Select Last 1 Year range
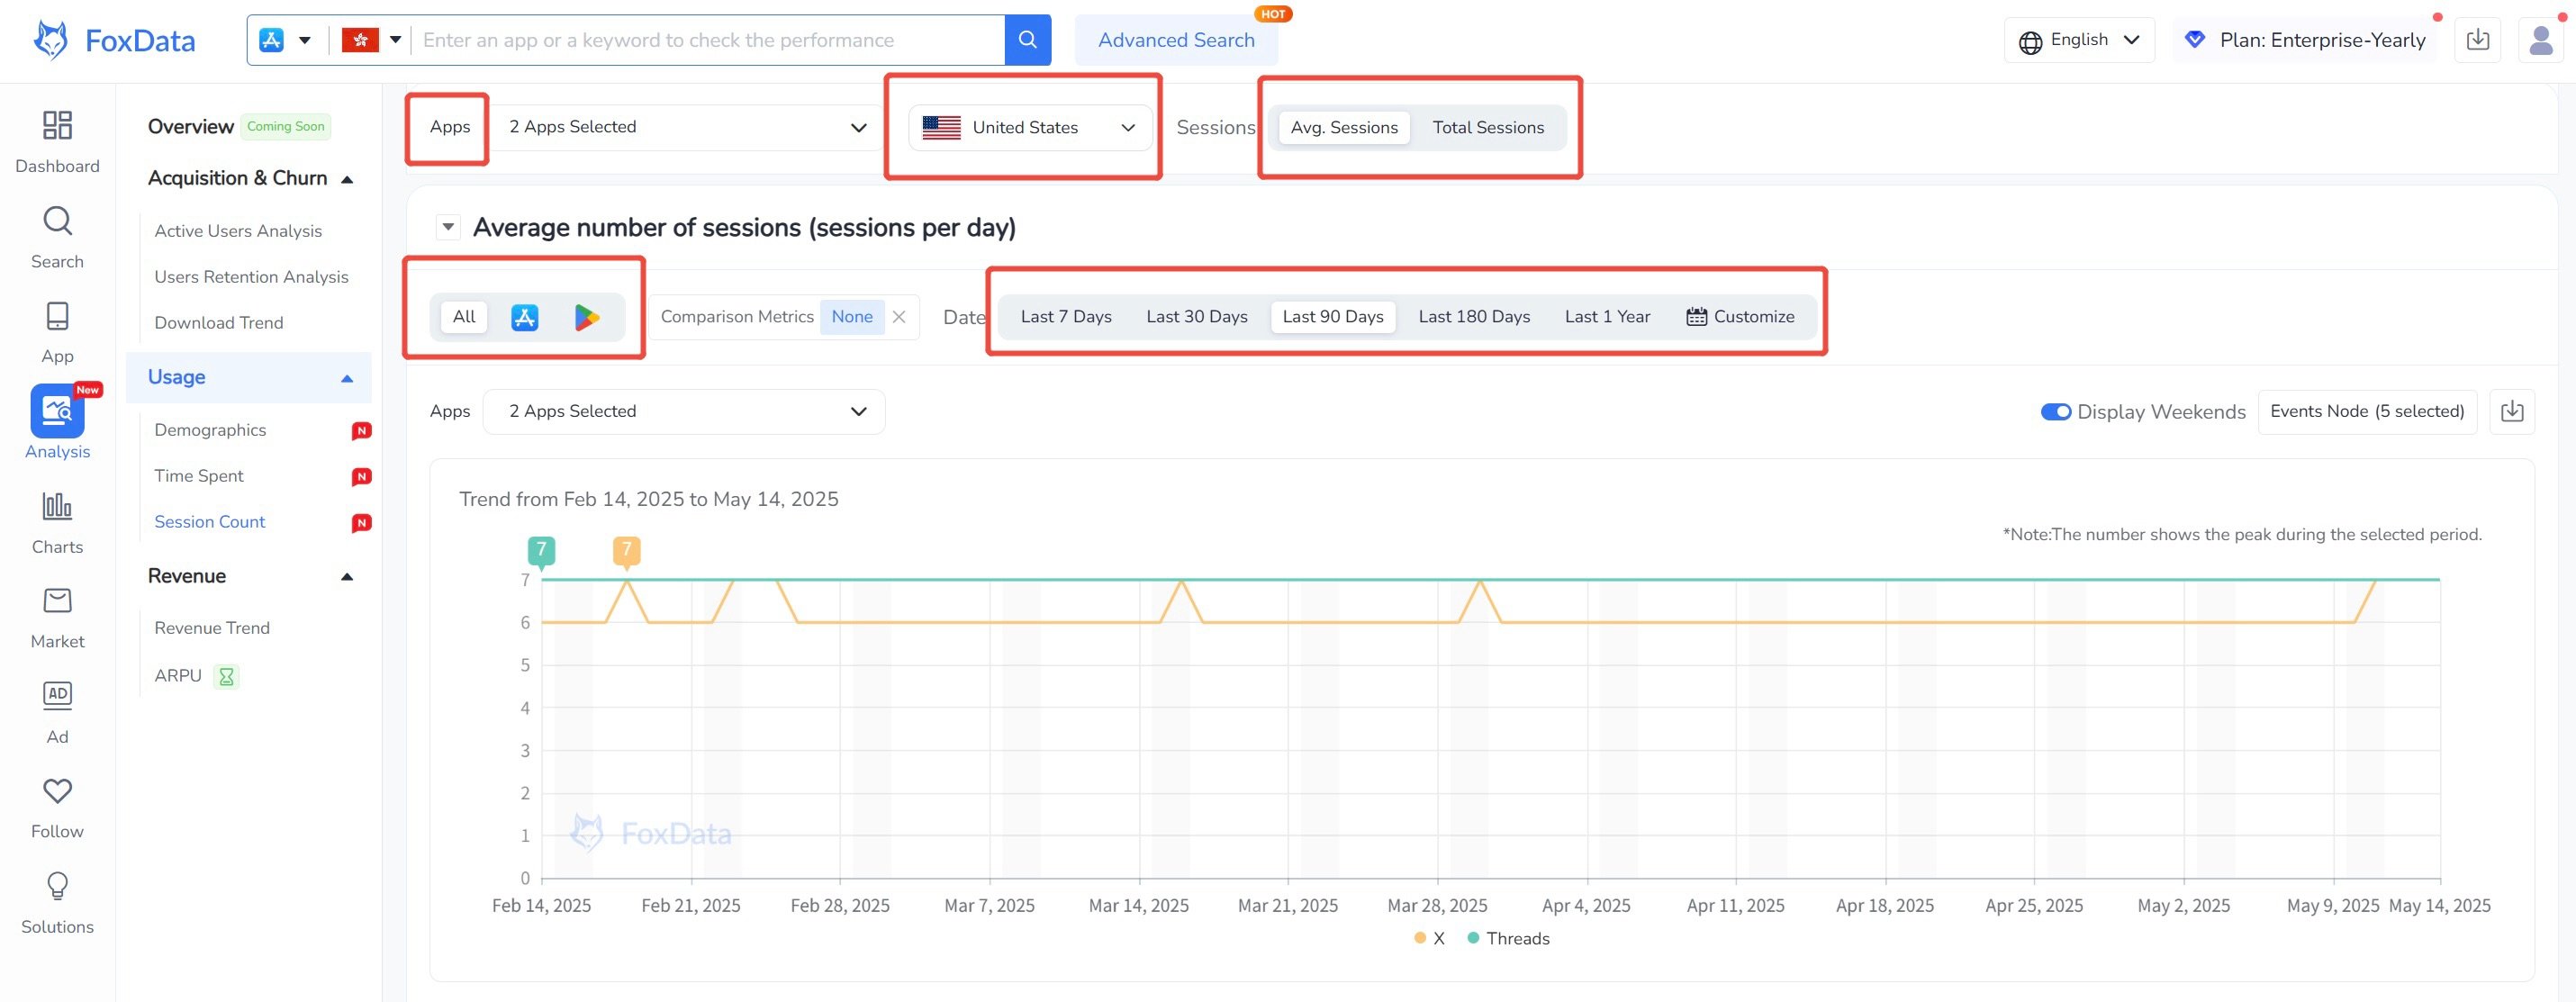This screenshot has width=2576, height=1002. 1607,317
